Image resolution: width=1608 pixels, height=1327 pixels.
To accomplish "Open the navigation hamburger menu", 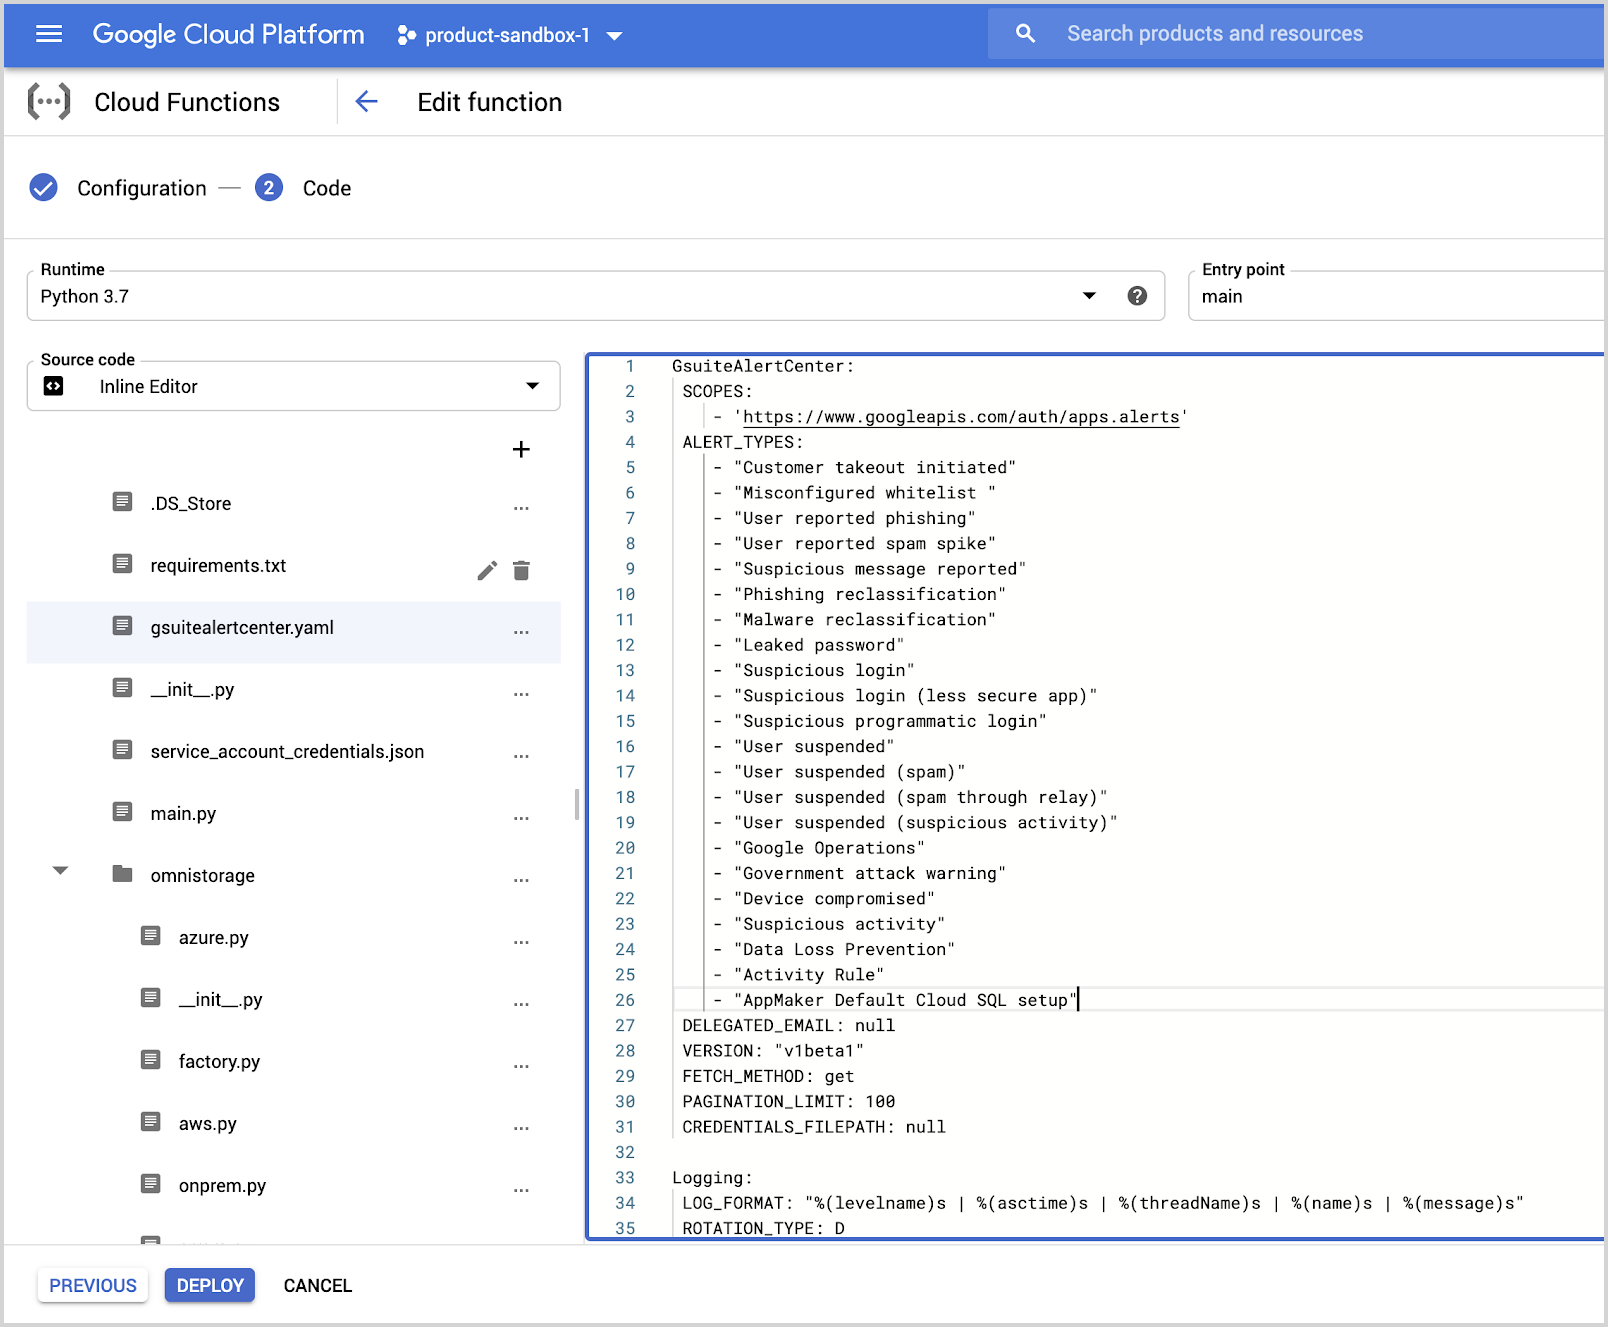I will click(47, 34).
